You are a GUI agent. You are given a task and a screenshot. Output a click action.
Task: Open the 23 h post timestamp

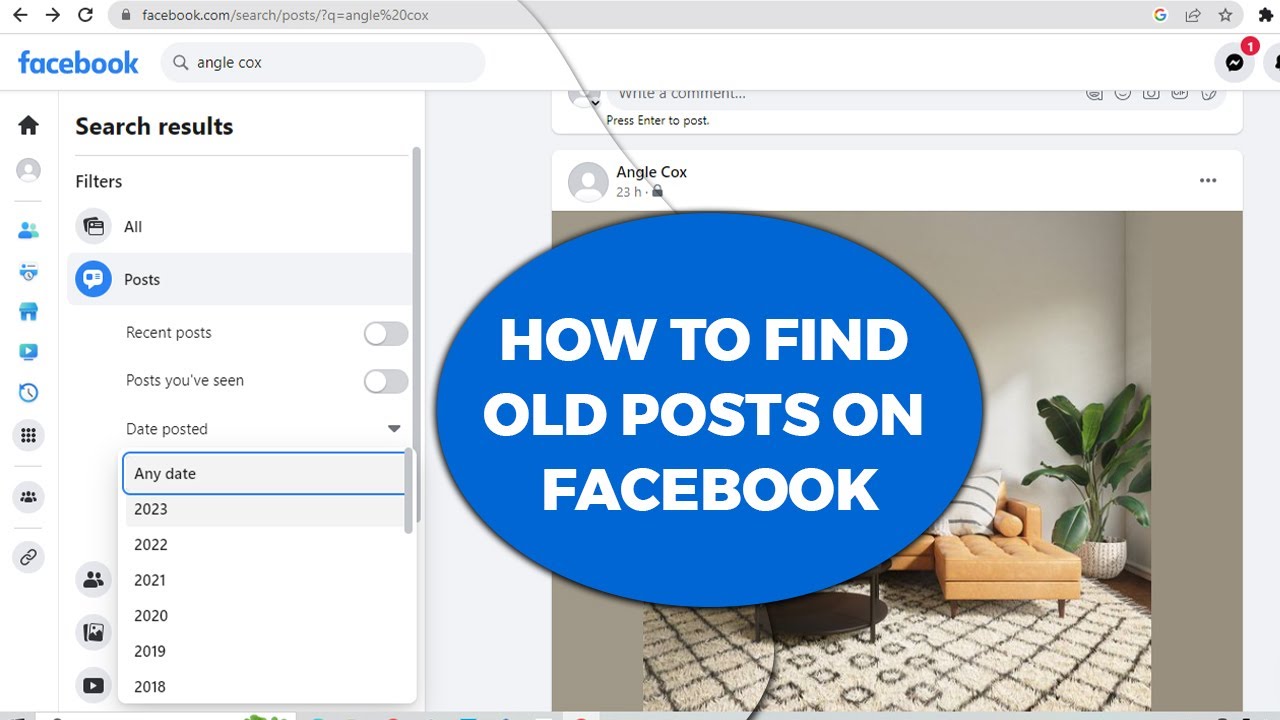pyautogui.click(x=629, y=192)
